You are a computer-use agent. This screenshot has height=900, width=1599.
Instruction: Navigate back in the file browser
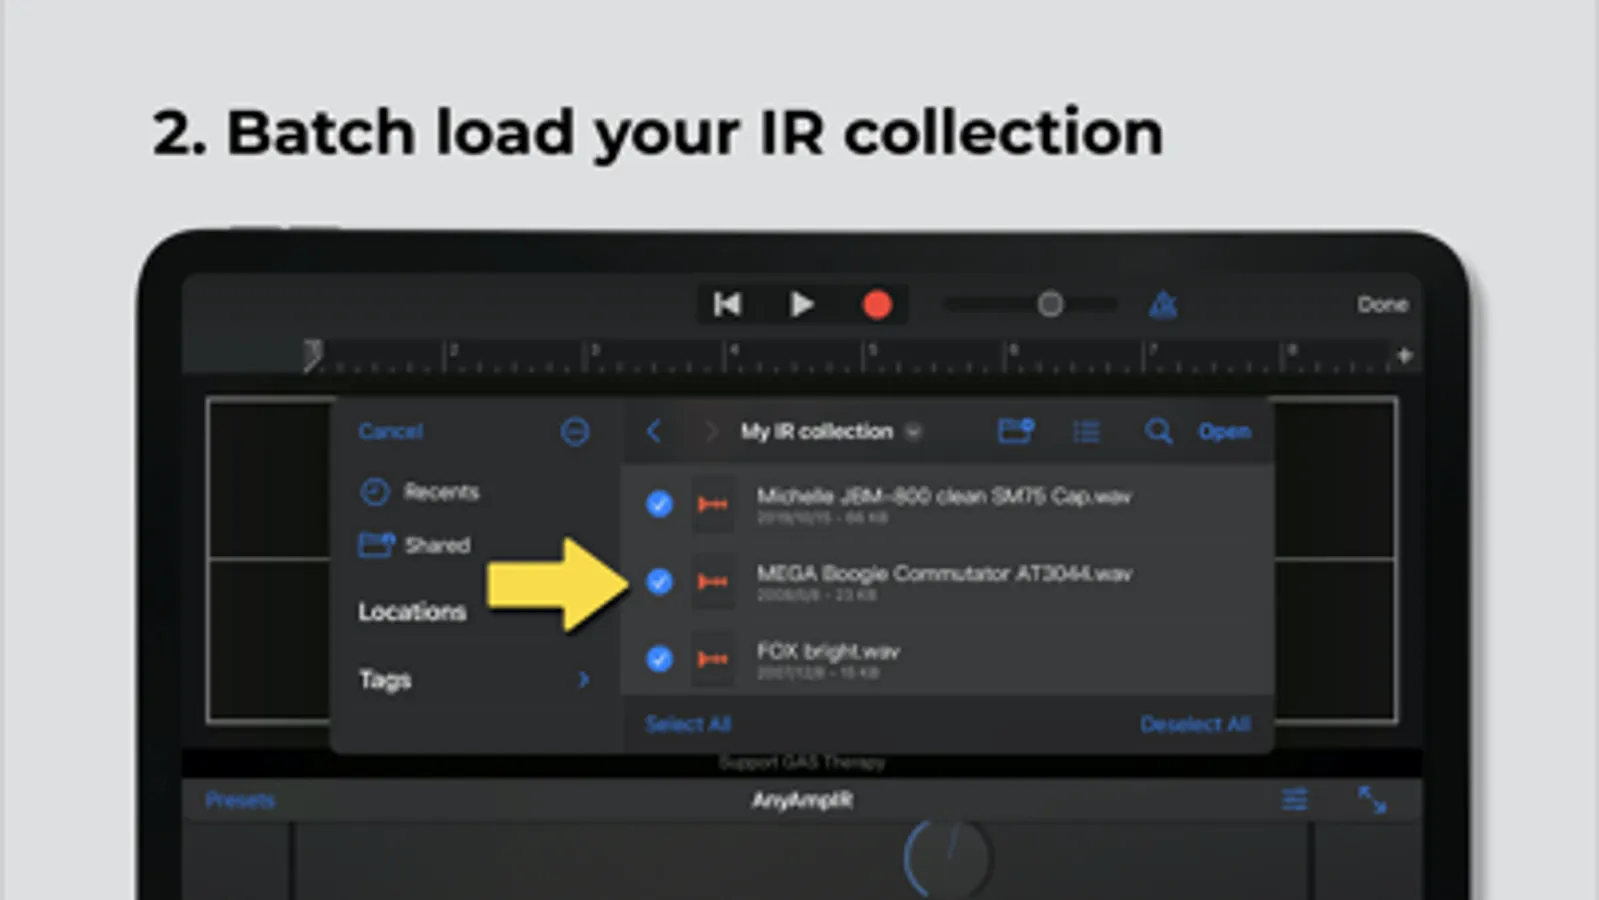(654, 431)
